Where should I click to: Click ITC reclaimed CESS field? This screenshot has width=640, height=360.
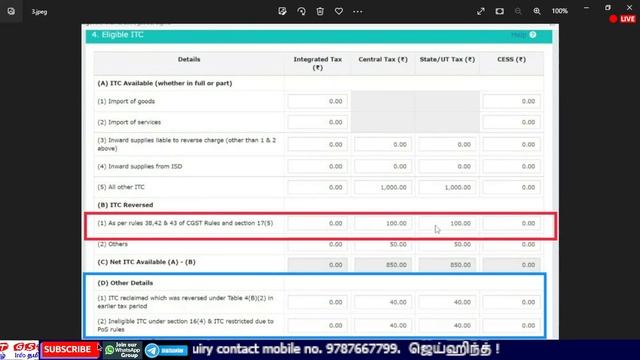(511, 302)
